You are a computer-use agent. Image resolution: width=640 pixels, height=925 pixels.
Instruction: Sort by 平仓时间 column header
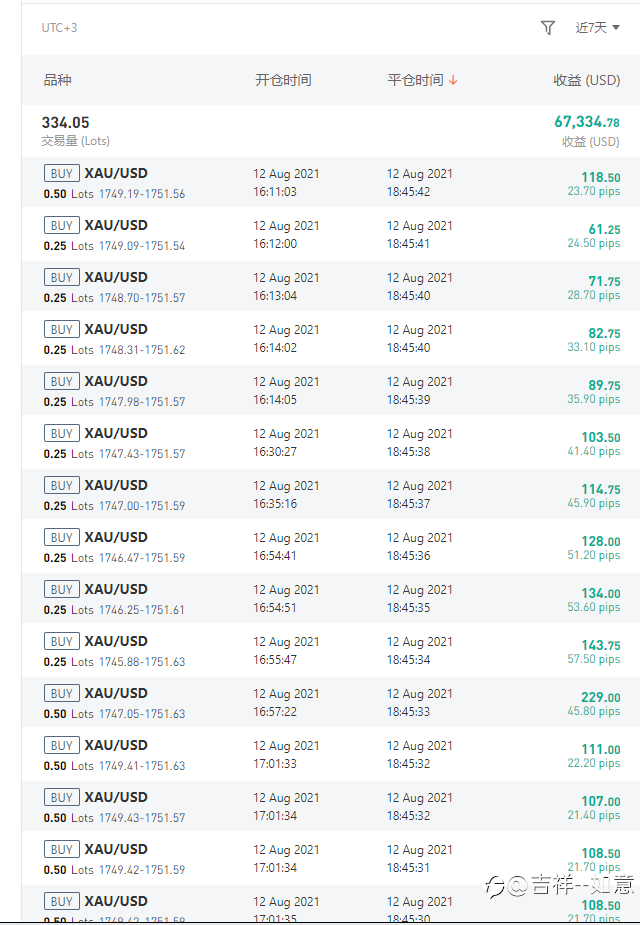pos(415,80)
